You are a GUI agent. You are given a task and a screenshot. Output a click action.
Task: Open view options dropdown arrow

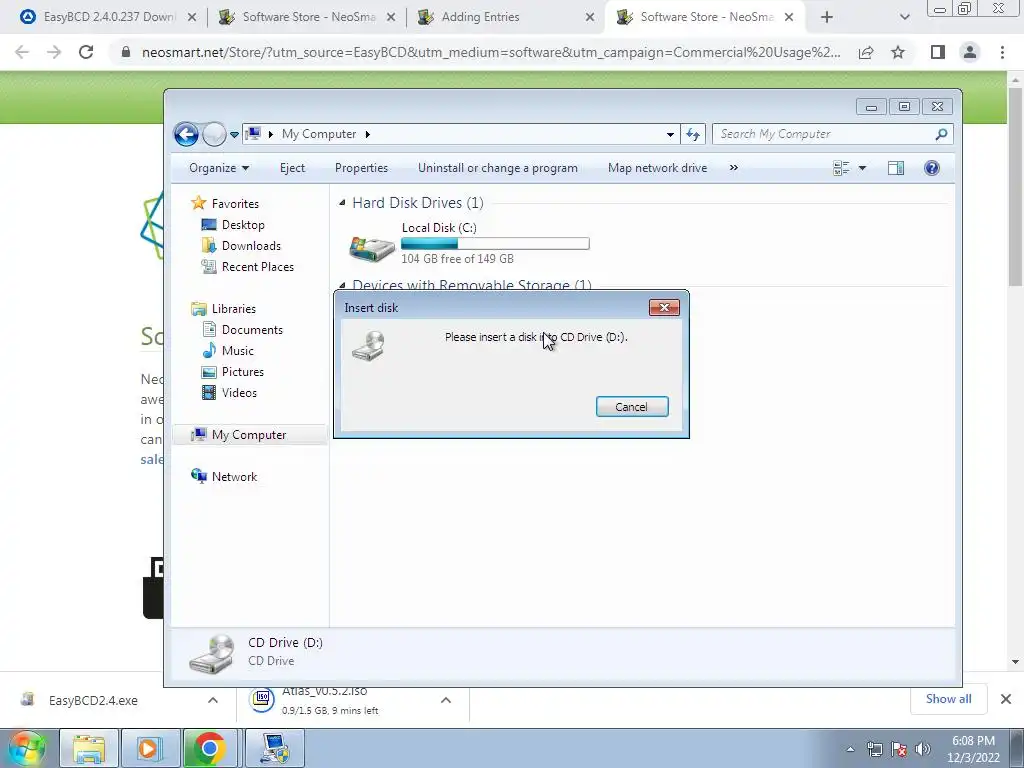[x=862, y=168]
